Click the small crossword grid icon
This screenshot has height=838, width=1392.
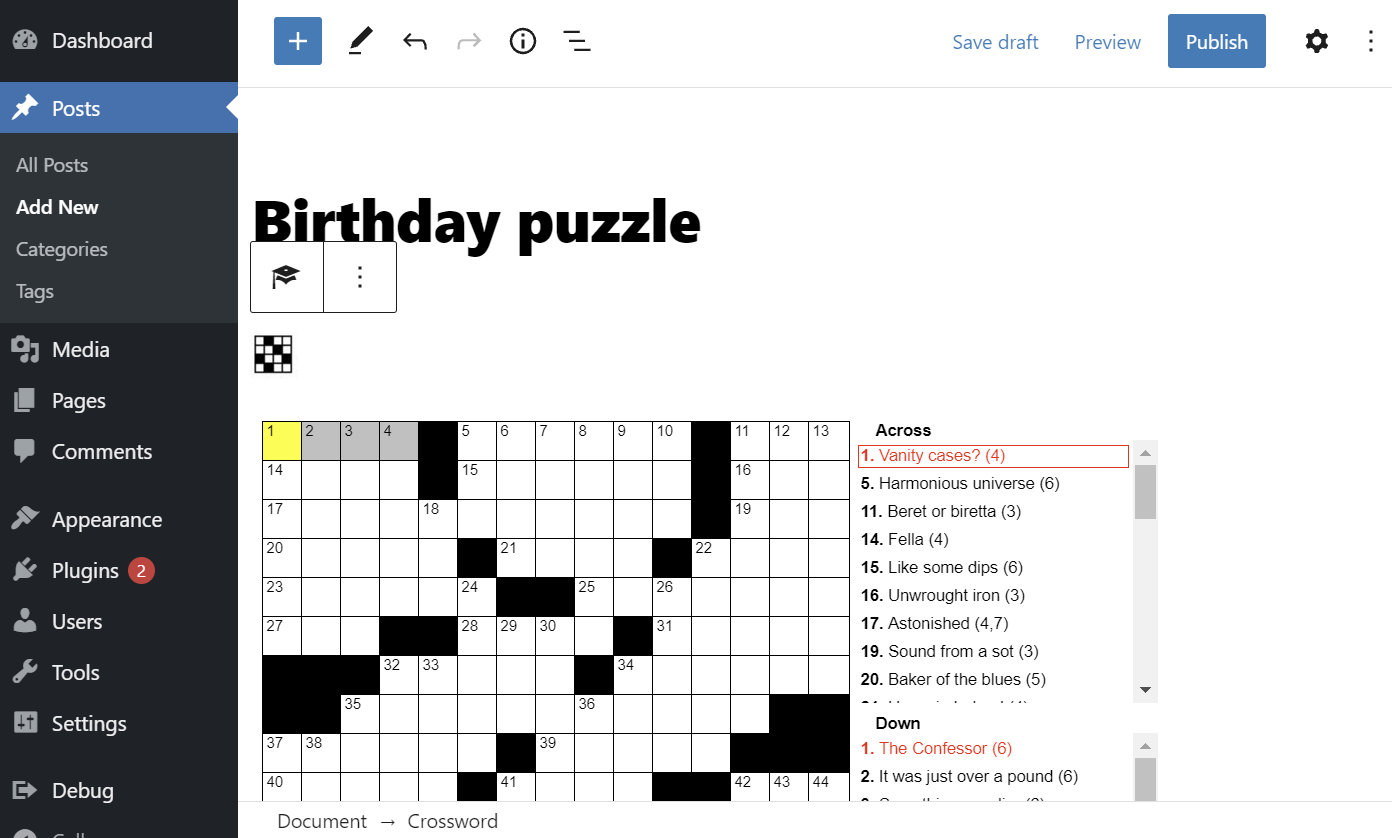click(274, 355)
